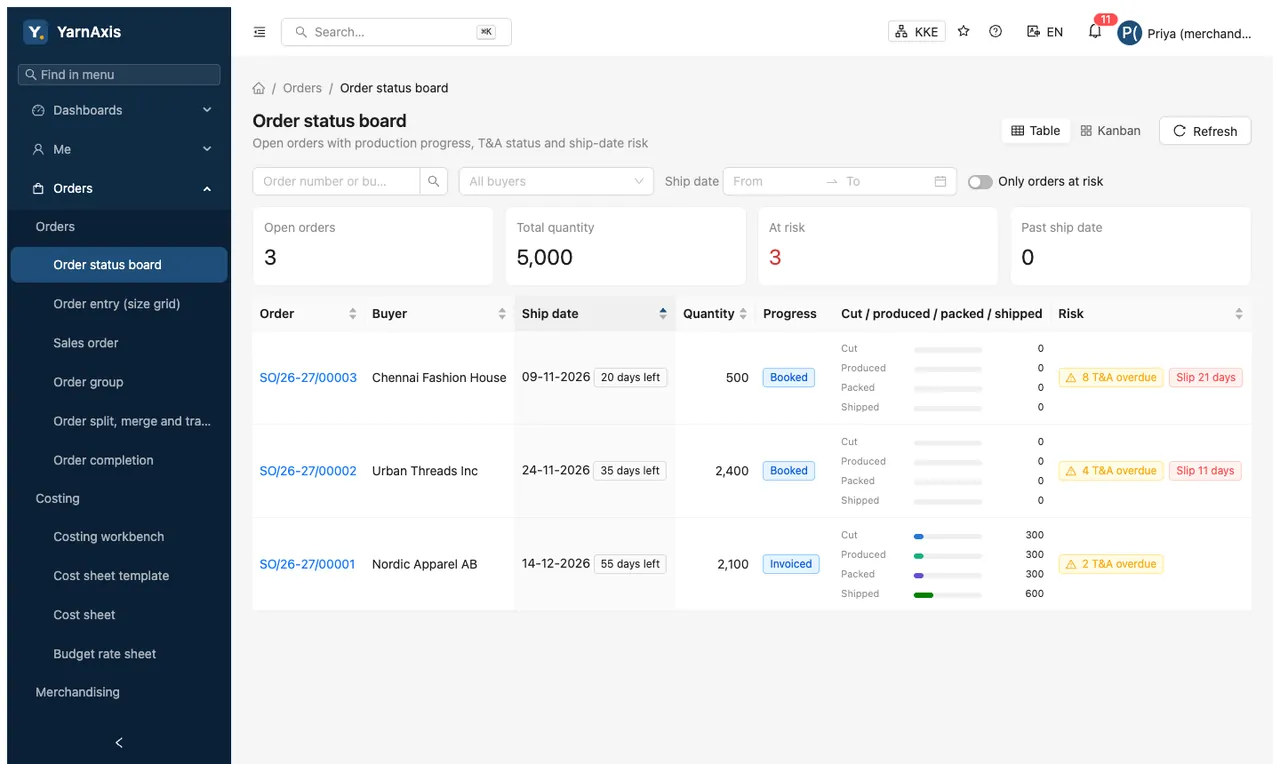Open Sales order menu item
1280x764 pixels.
[x=119, y=343]
